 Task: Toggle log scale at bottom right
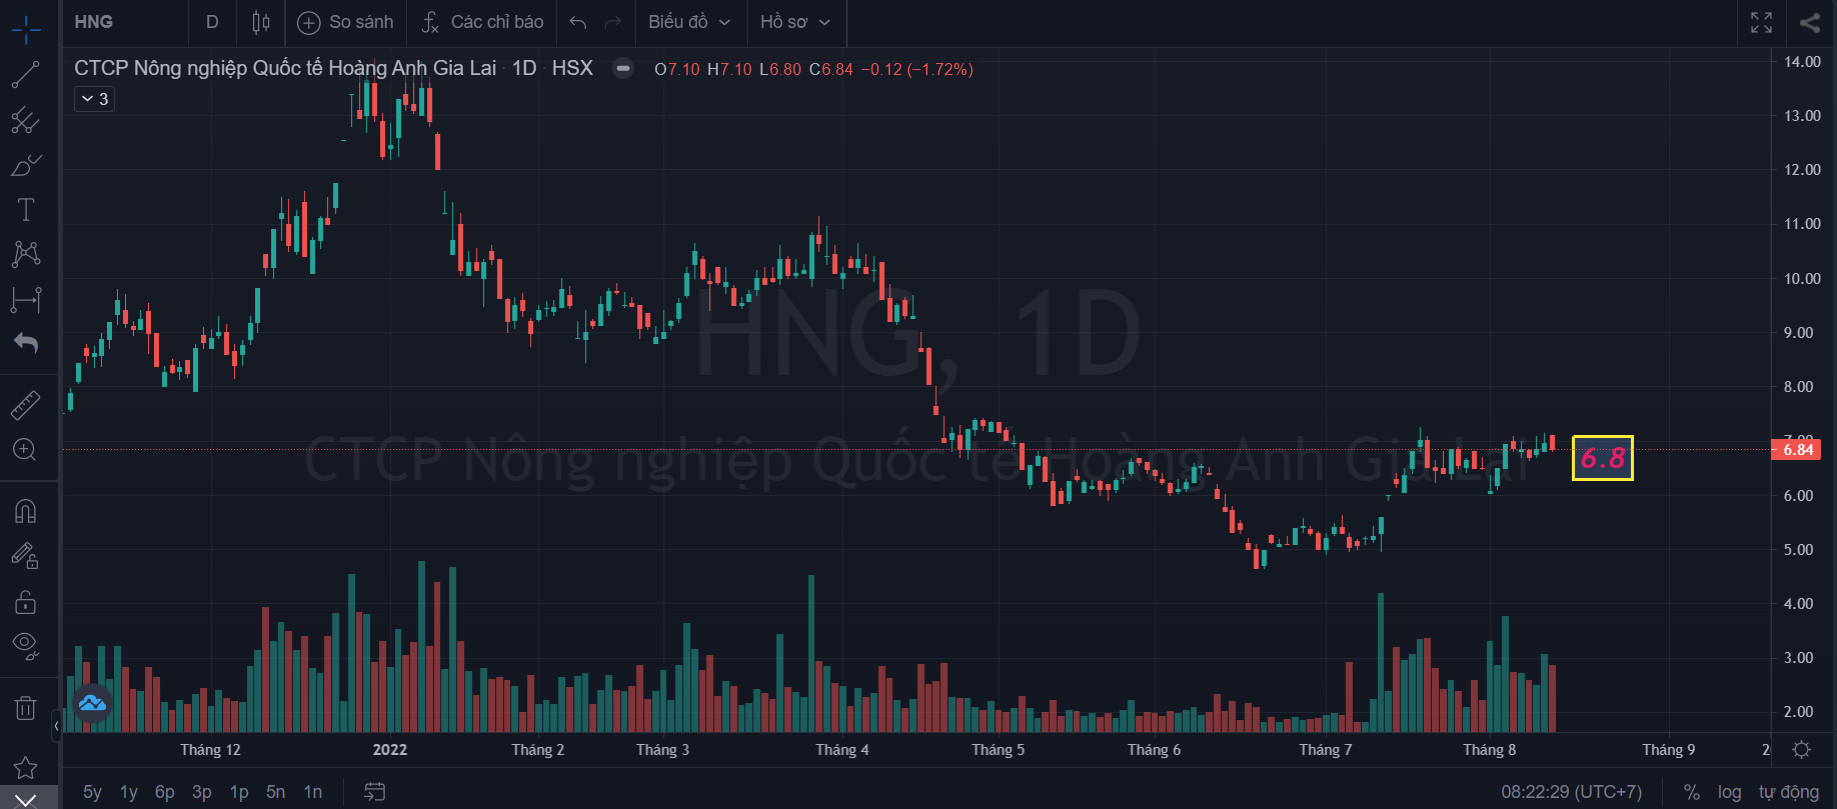click(1729, 792)
